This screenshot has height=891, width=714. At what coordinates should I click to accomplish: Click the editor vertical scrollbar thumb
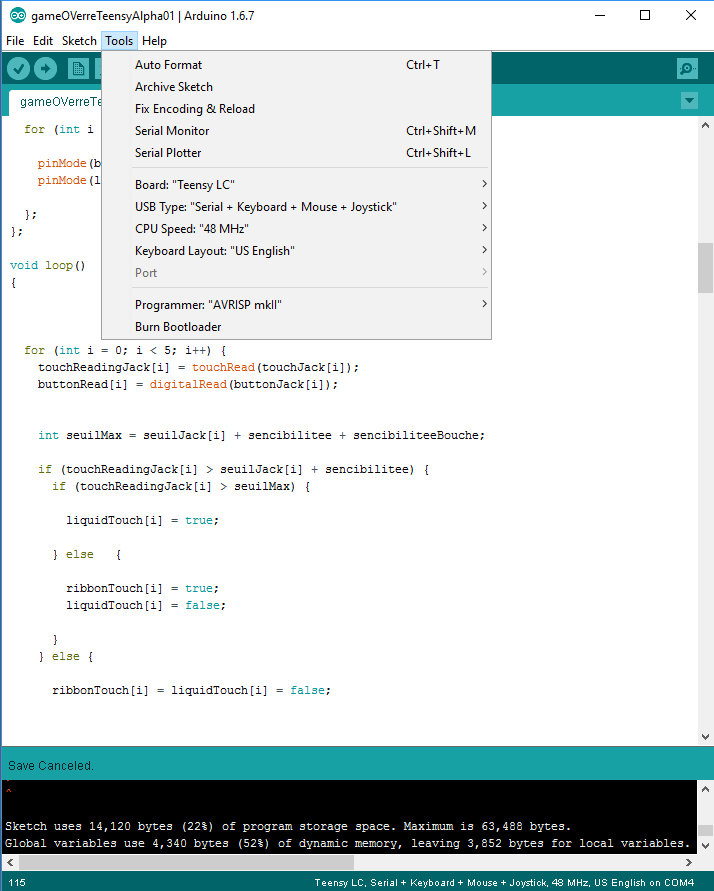pos(705,268)
